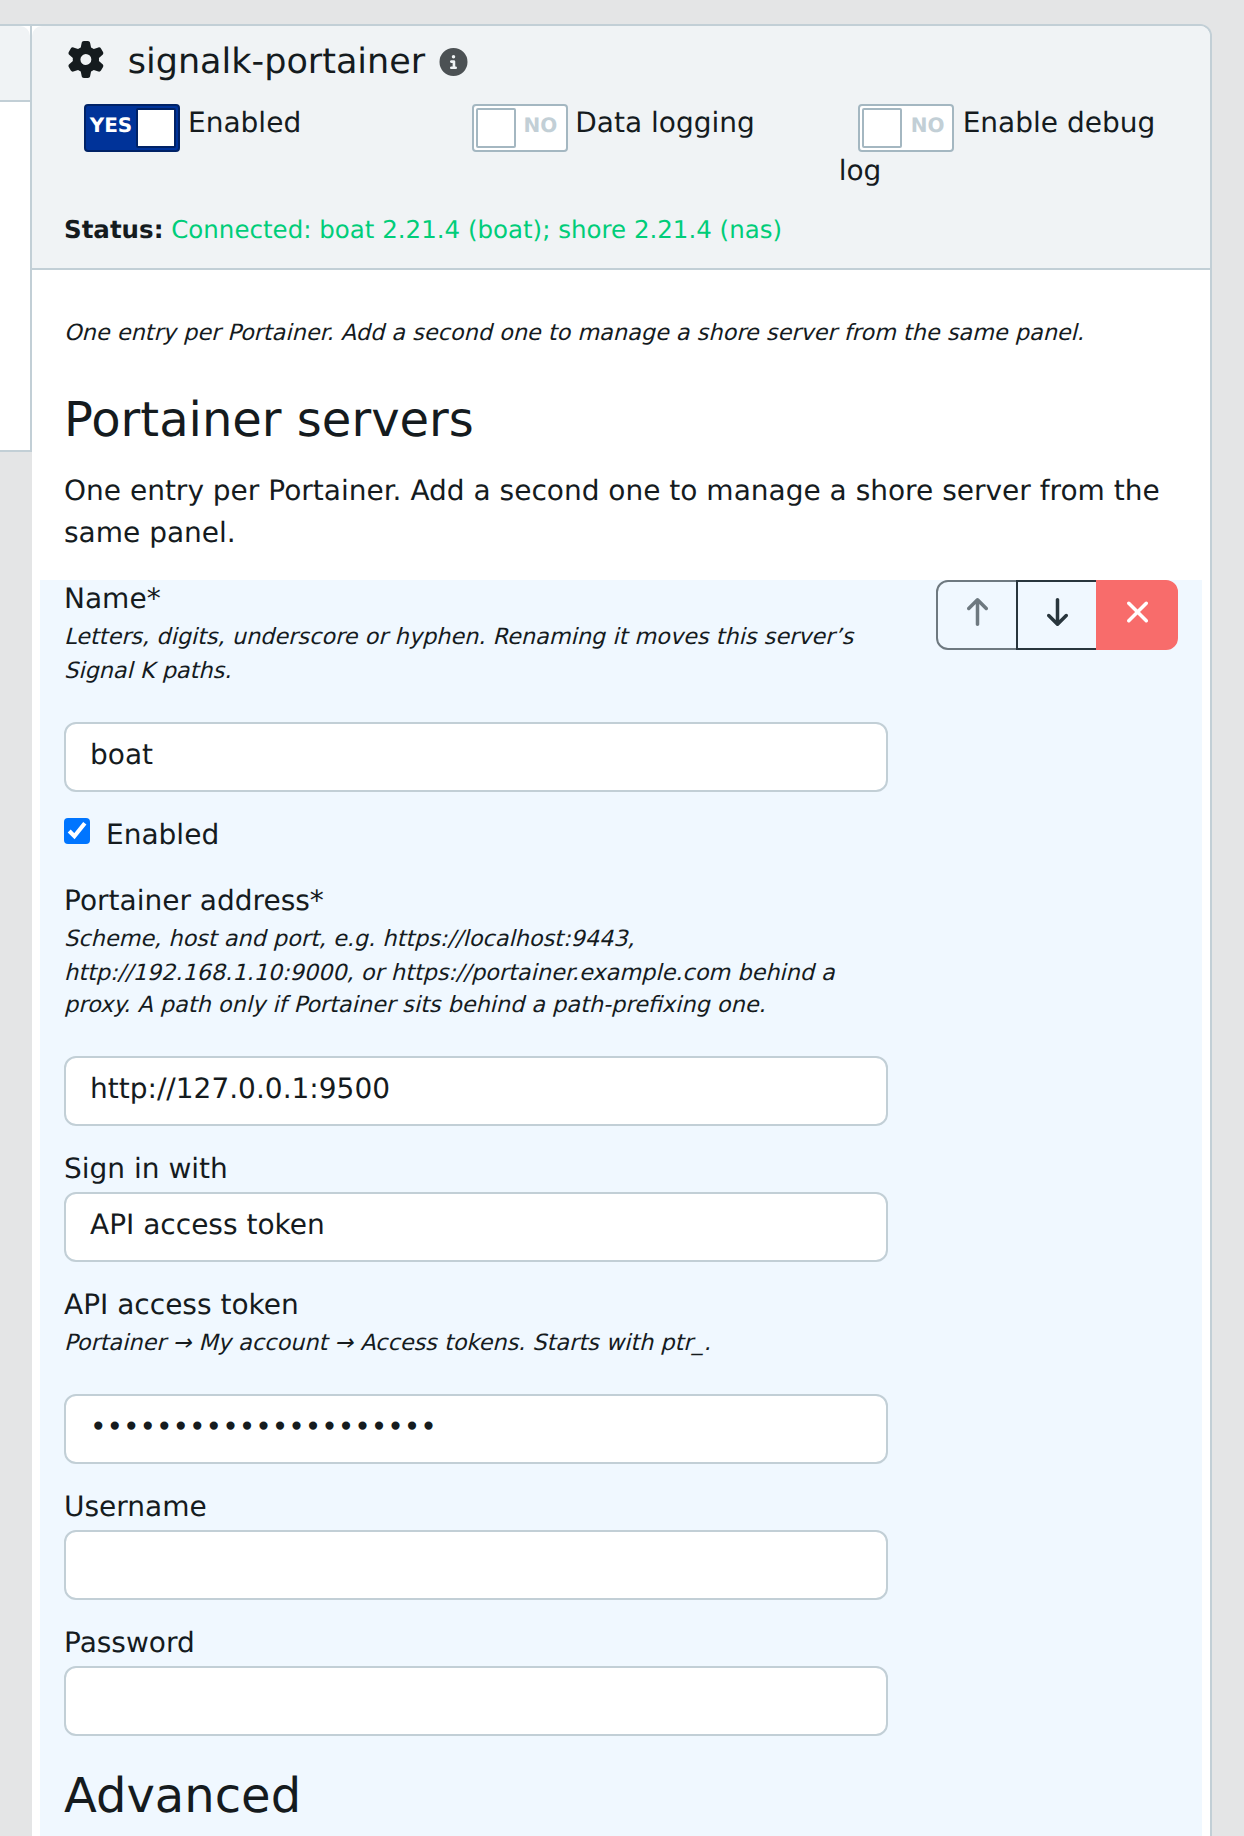Click the Connected status message

coord(476,230)
